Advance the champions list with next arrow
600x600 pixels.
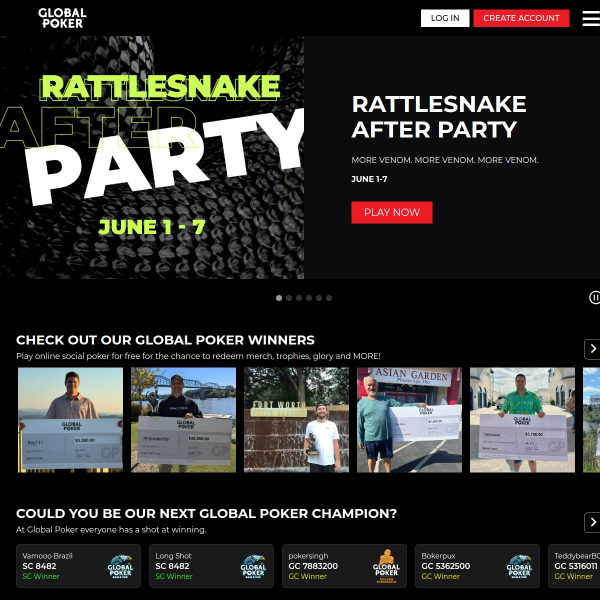tap(592, 522)
